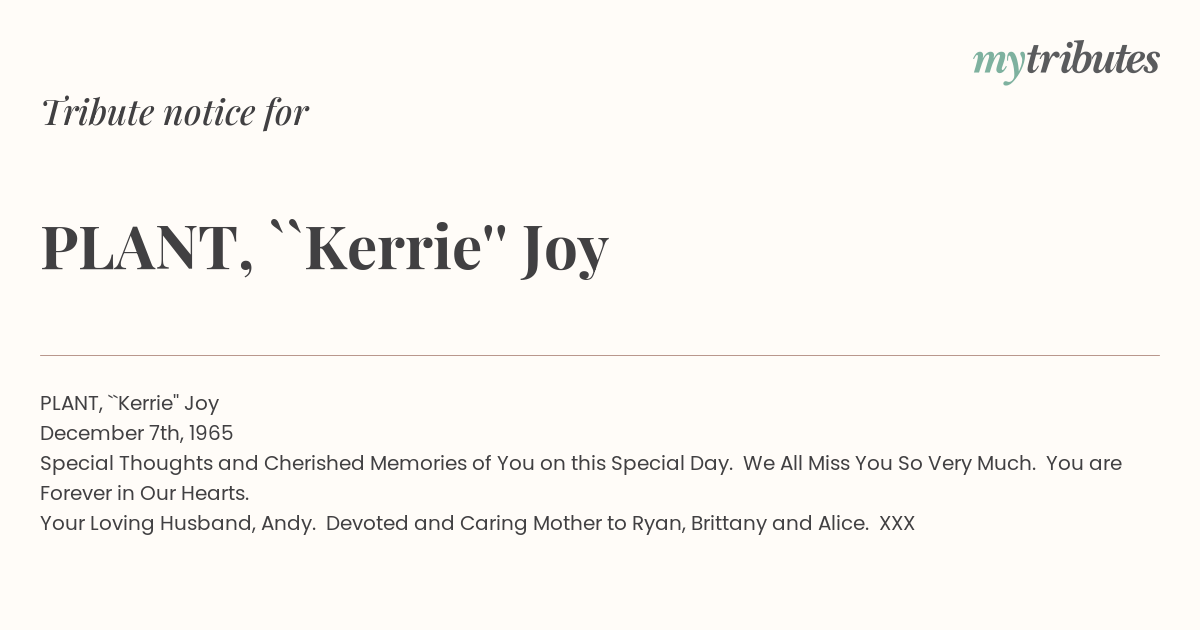Viewport: 1200px width, 630px height.
Task: Click the large PLANT, Kerrie Joy title
Action: 324,248
